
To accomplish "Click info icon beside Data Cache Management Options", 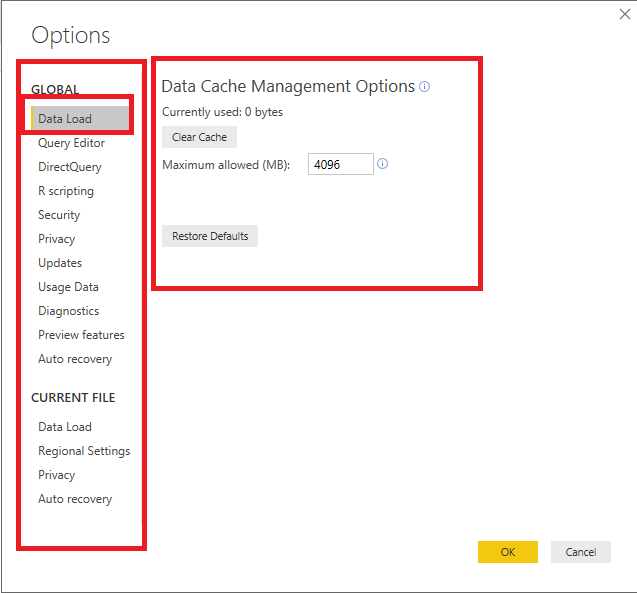I will [x=425, y=87].
